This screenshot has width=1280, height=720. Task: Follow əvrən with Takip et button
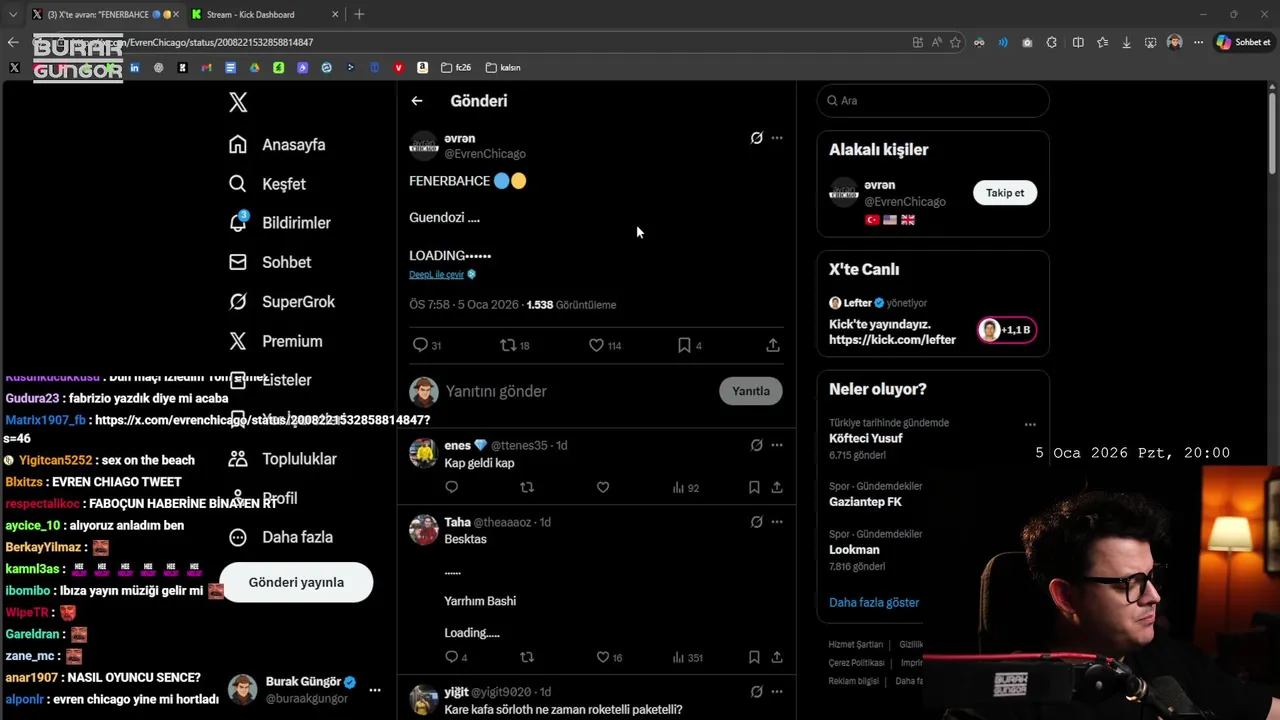1005,193
